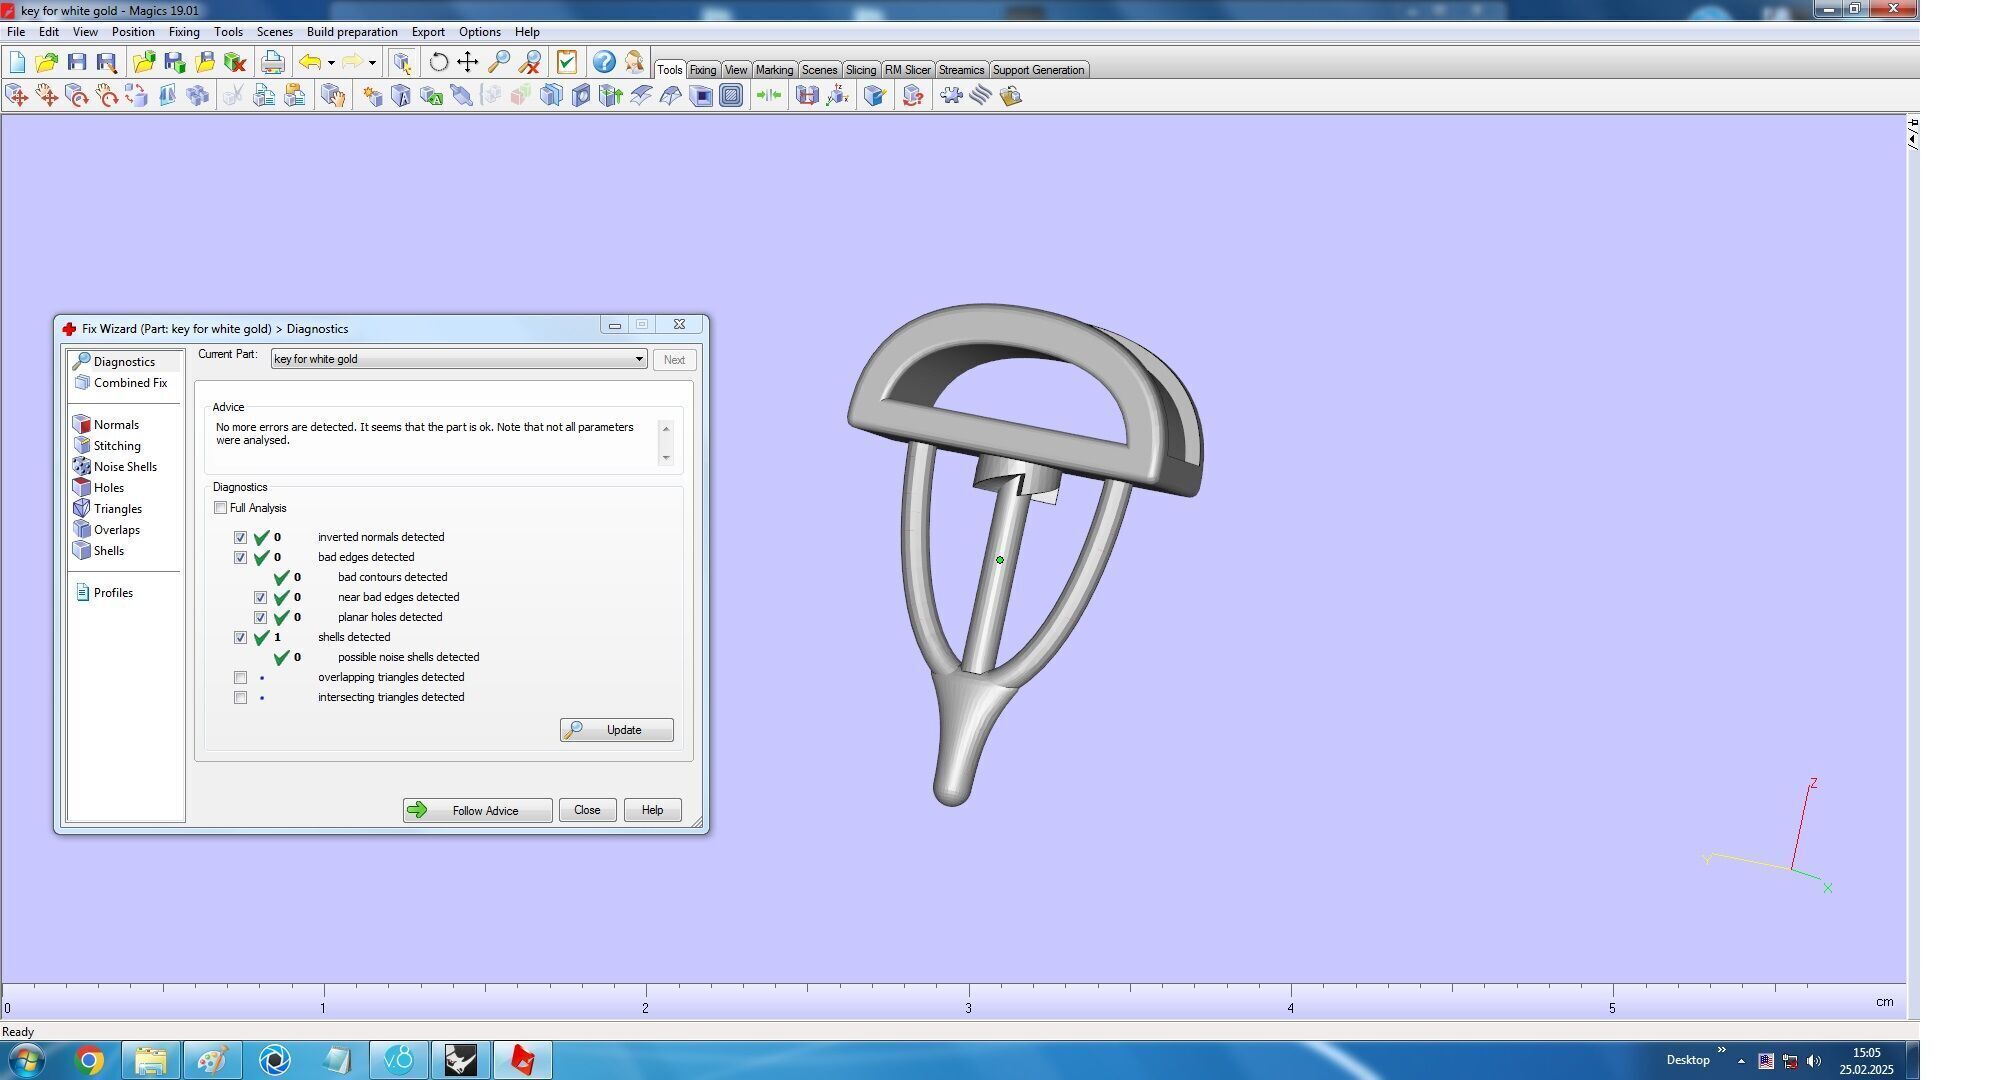Expand the redo history dropdown arrow
The image size is (2000, 1080).
coord(372,63)
